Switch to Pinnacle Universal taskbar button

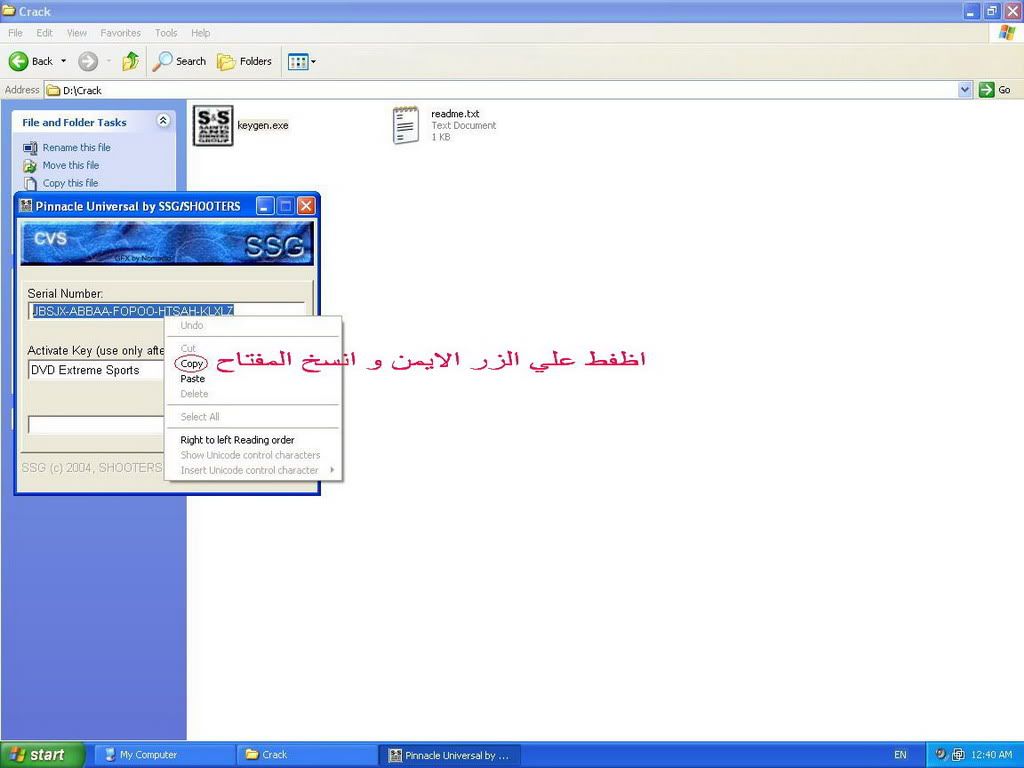450,755
